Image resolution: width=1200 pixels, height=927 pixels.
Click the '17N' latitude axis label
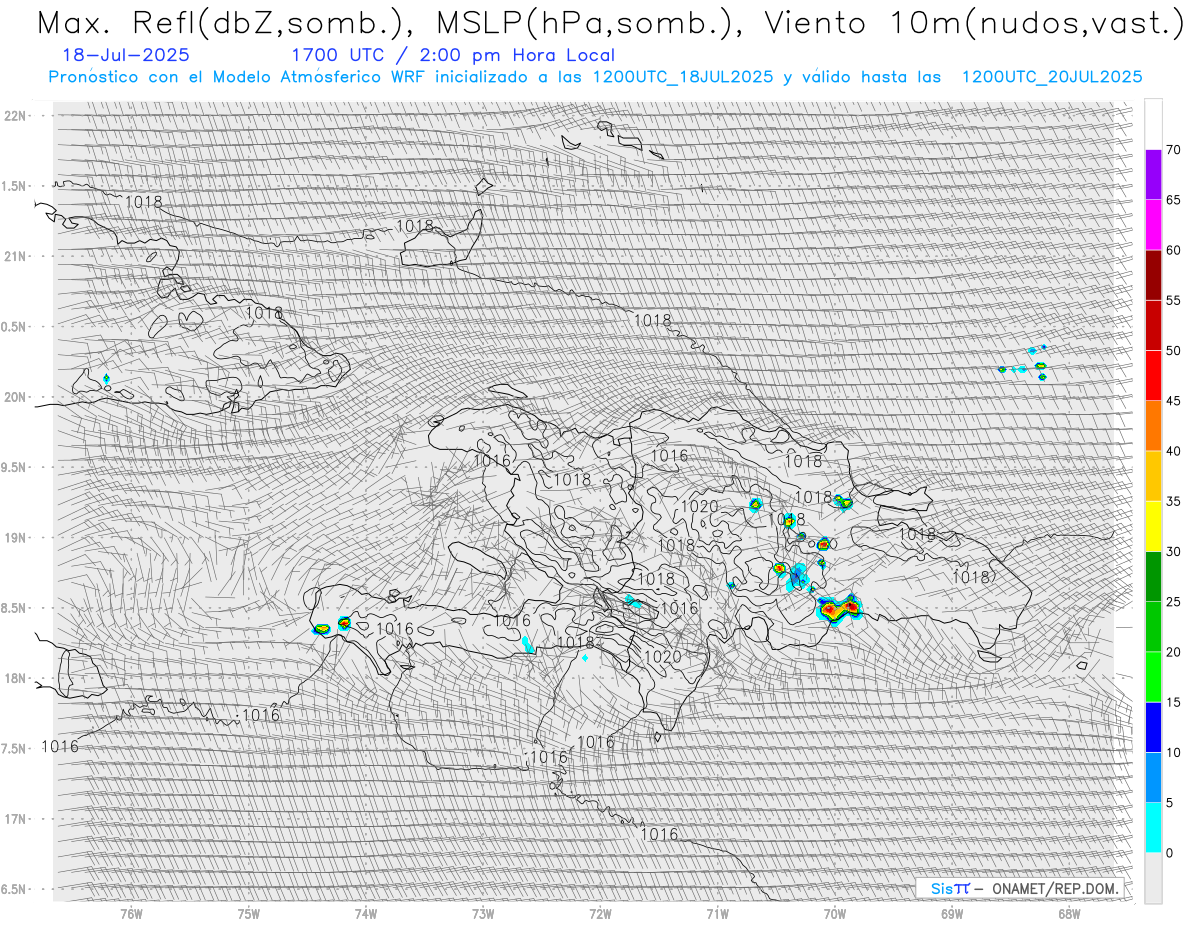coord(16,819)
